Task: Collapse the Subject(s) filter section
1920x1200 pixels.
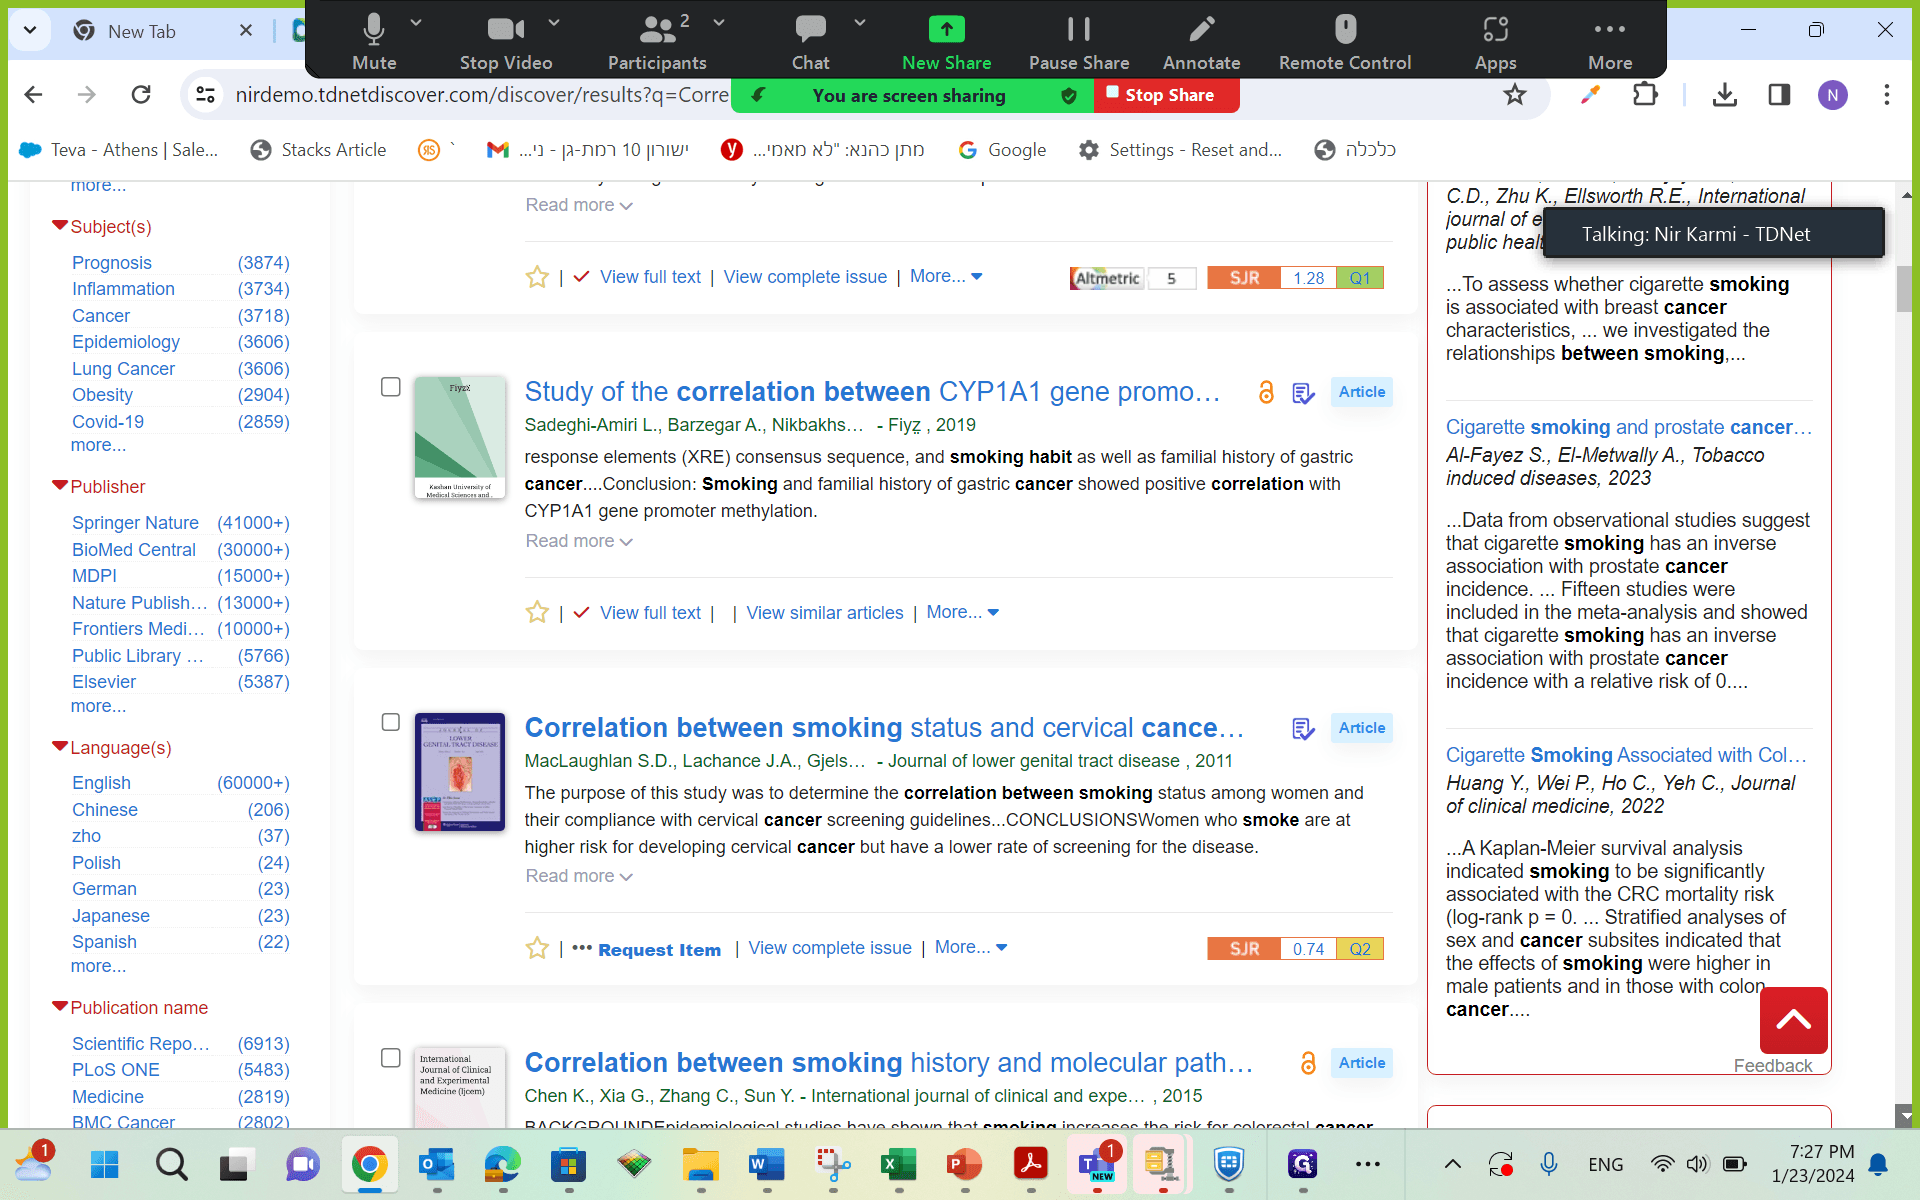Action: [x=102, y=227]
